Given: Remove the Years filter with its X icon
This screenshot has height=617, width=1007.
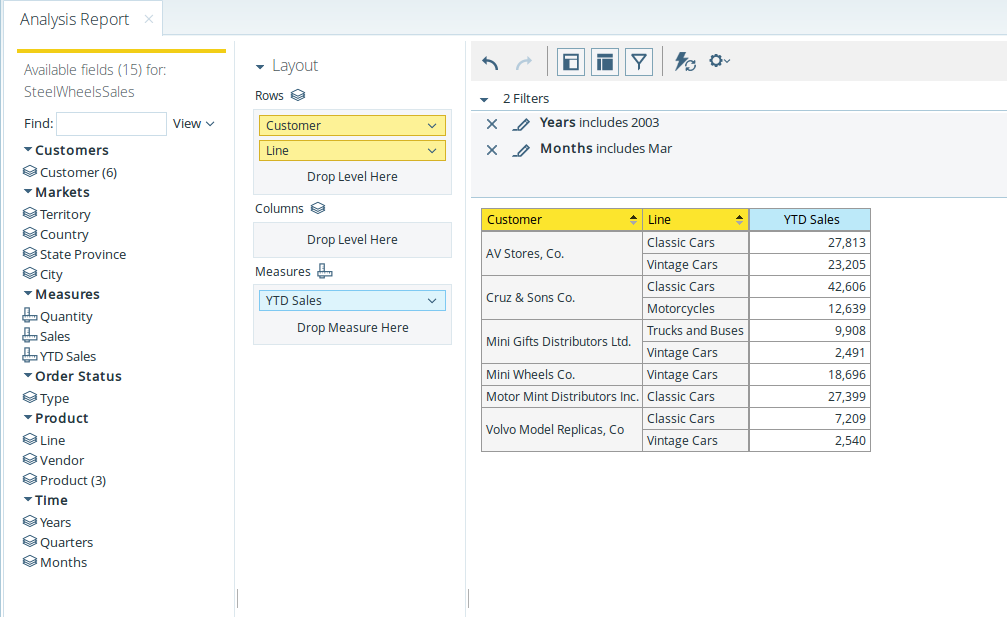Looking at the screenshot, I should [x=491, y=123].
